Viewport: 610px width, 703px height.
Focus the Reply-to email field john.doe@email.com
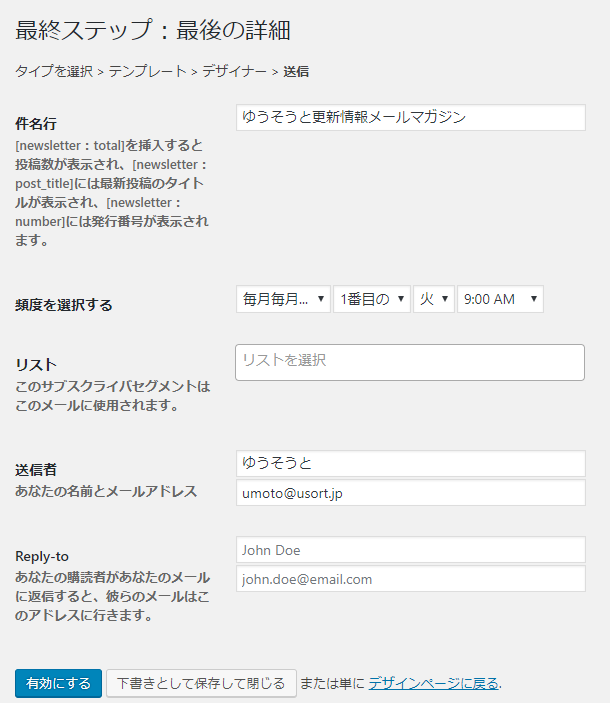click(x=410, y=579)
